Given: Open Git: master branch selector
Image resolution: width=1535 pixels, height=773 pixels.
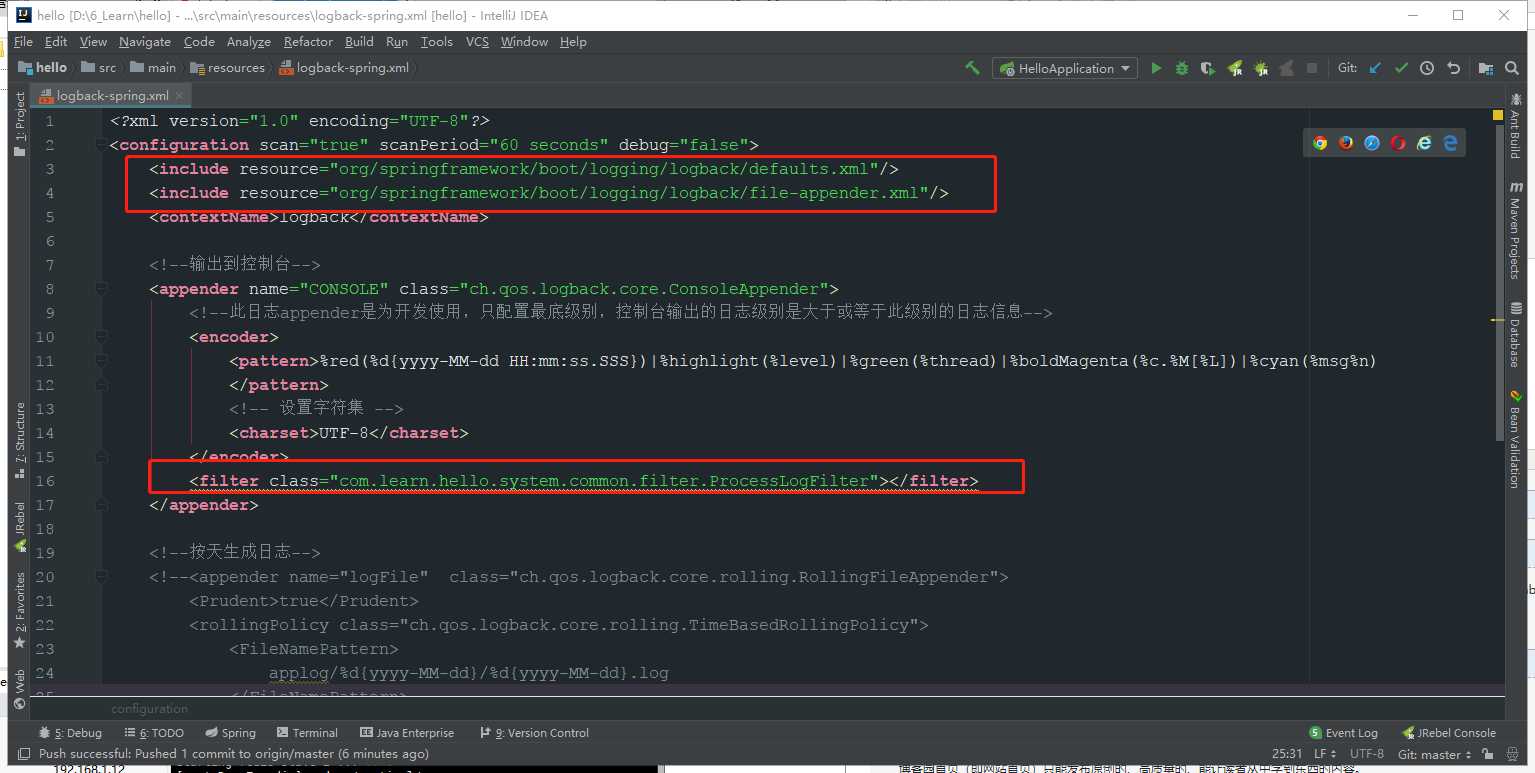Looking at the screenshot, I should (1435, 754).
